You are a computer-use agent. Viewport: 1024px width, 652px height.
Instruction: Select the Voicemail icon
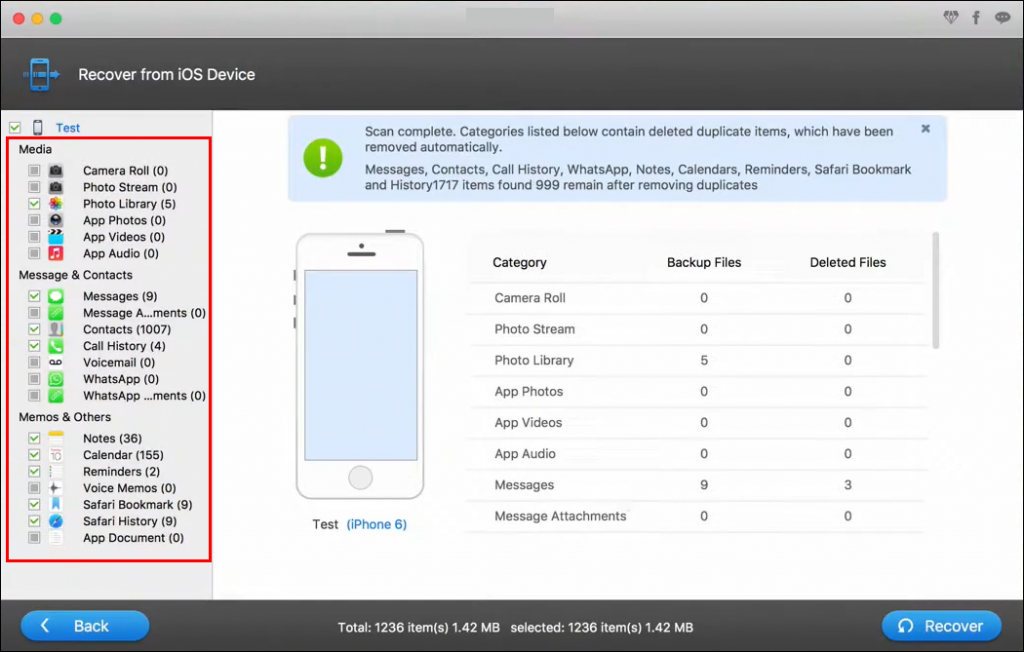pyautogui.click(x=54, y=362)
